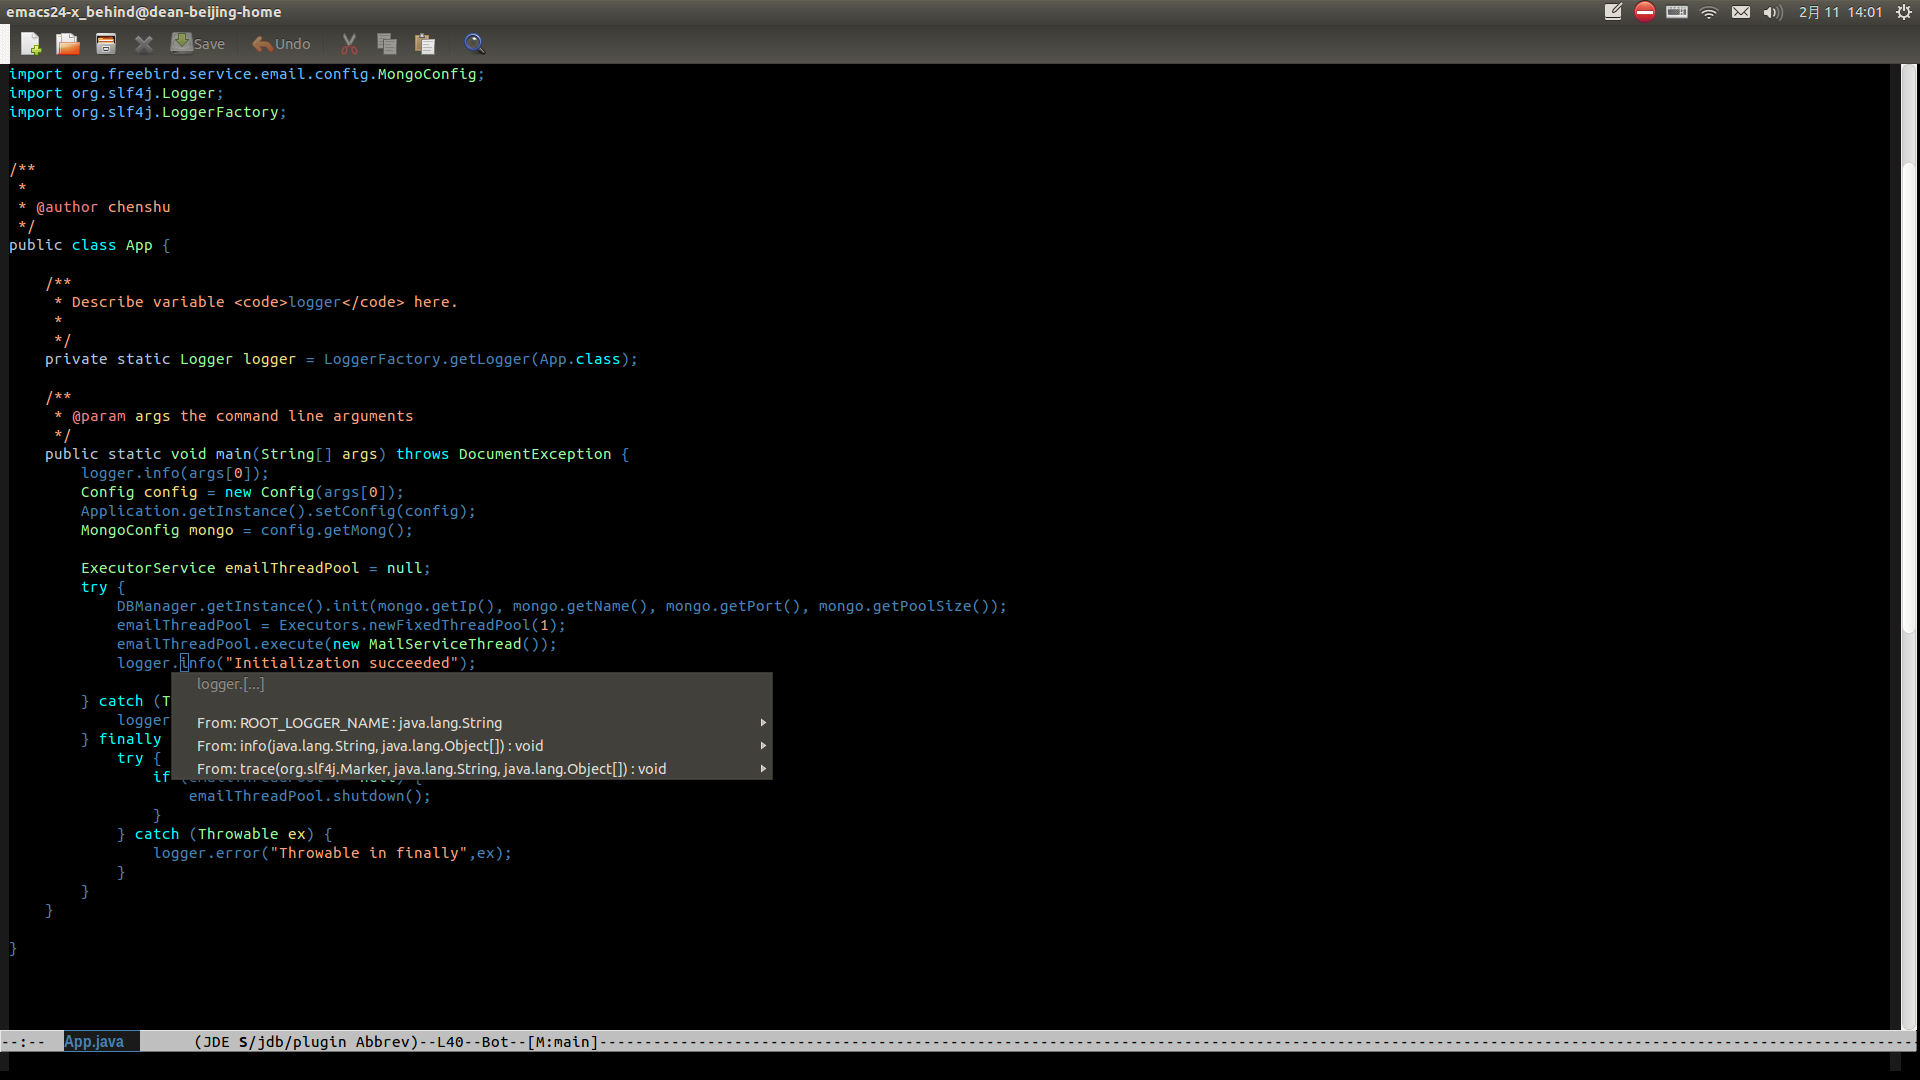Expand submenu arrow for ROOT_LOGGER_NAME entry
1920x1080 pixels.
(x=763, y=723)
